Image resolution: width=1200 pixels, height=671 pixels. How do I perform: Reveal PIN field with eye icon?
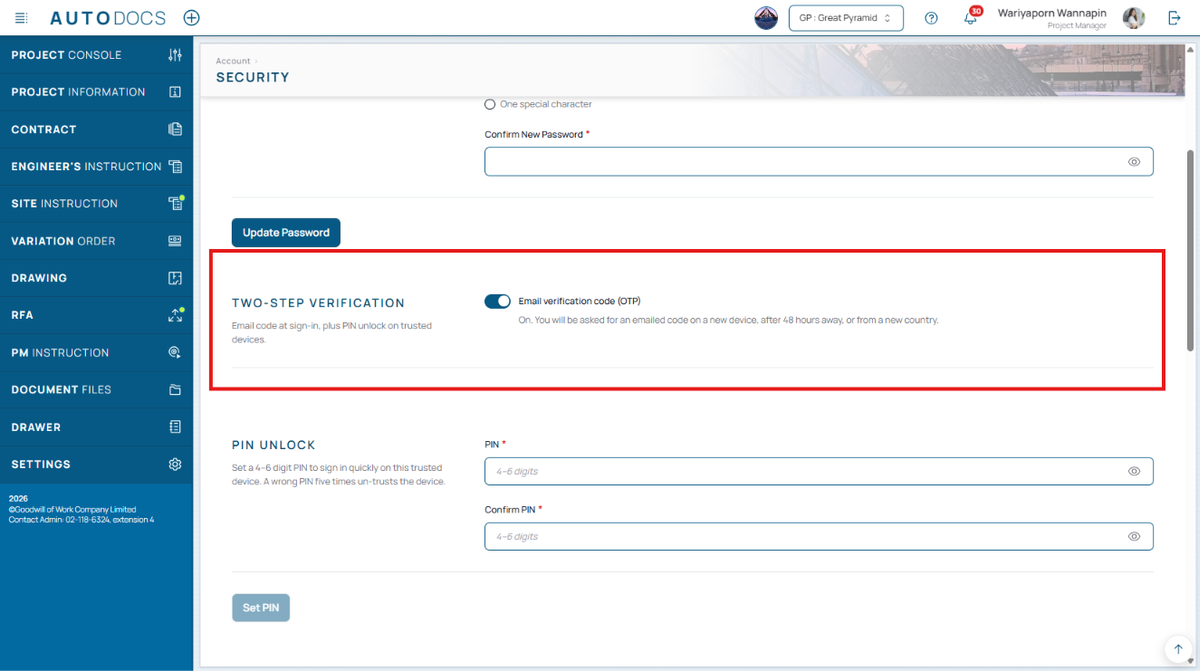click(1134, 471)
